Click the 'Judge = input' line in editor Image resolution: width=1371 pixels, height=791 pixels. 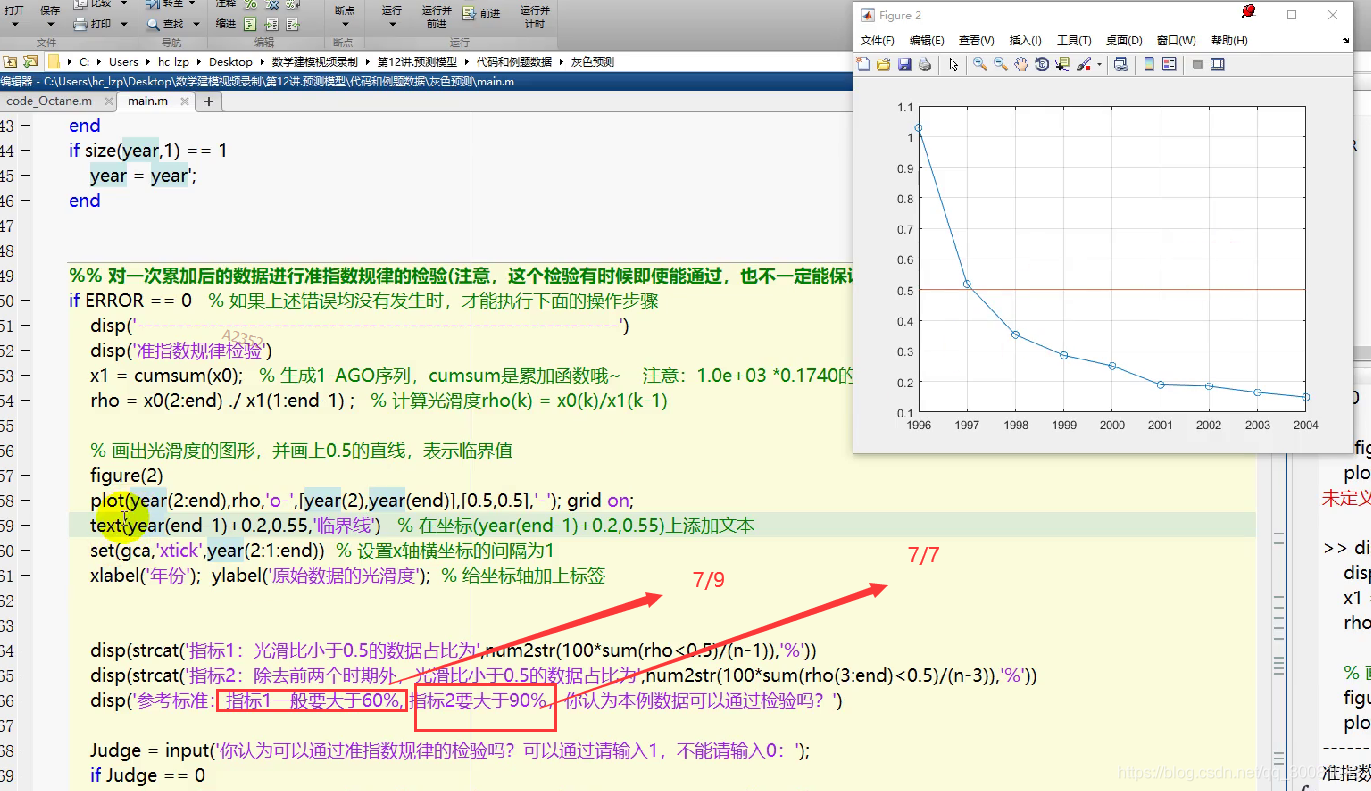click(x=450, y=750)
